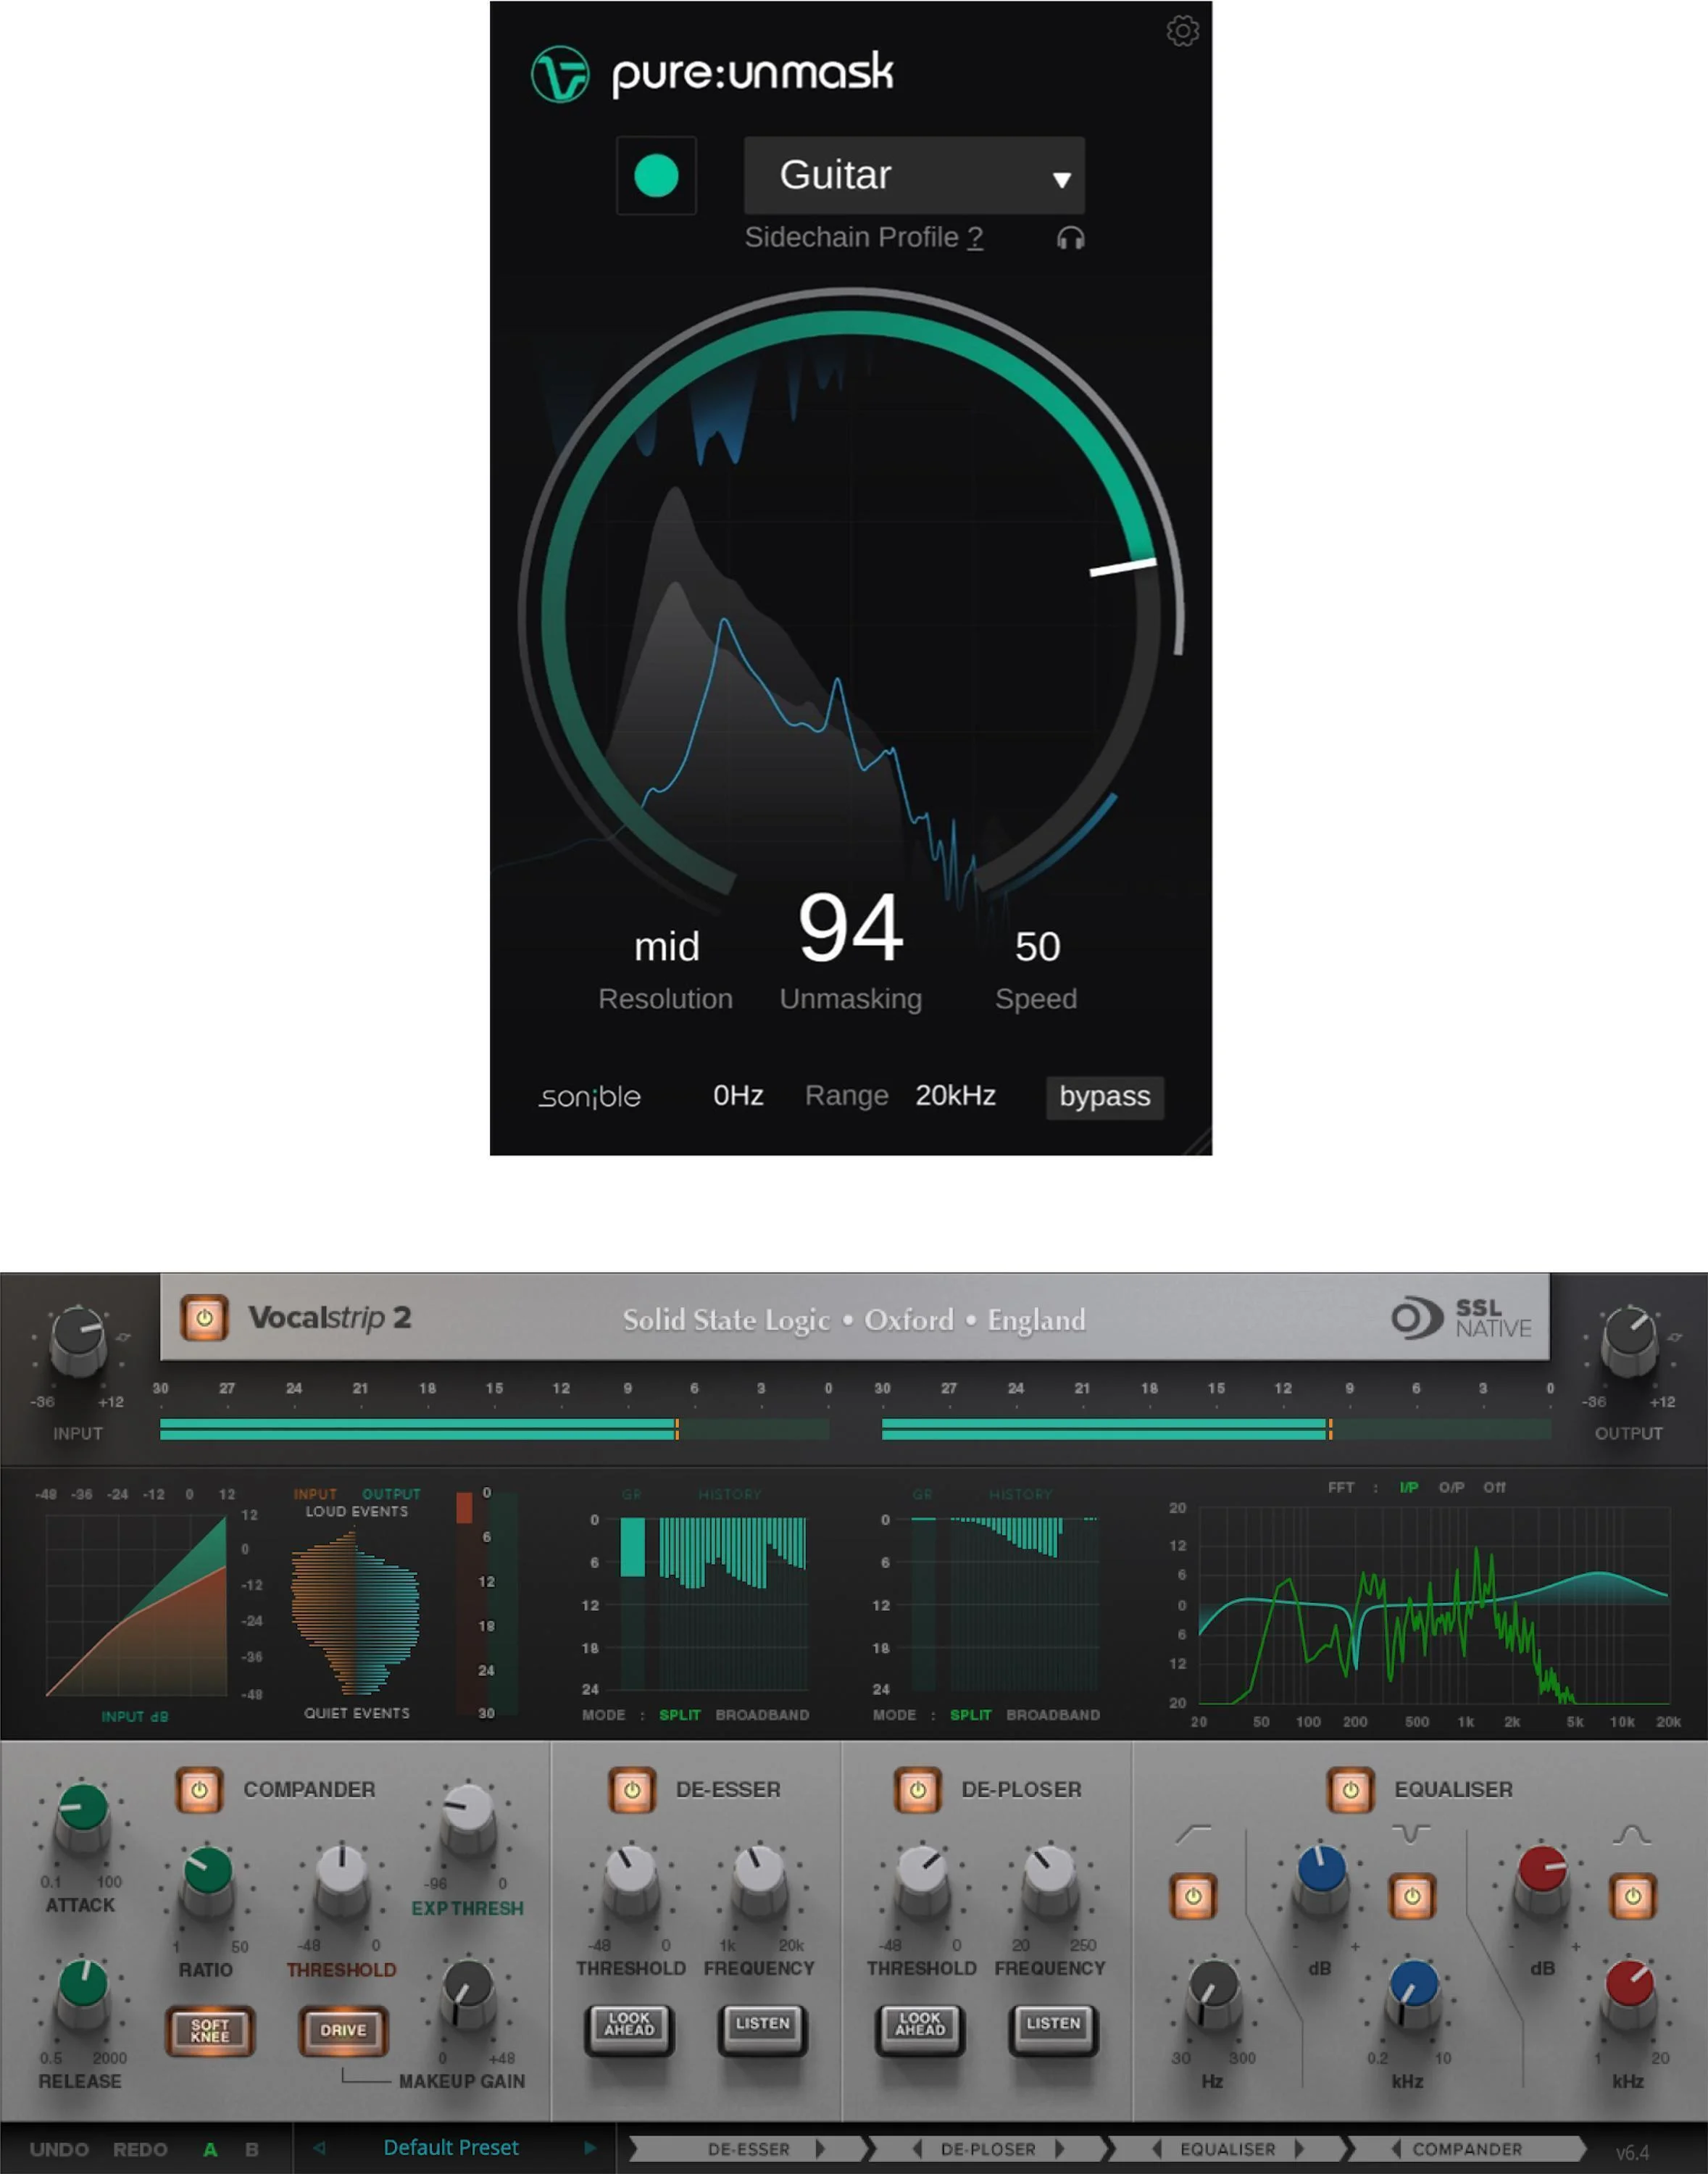Image resolution: width=1708 pixels, height=2174 pixels.
Task: Toggle the DE-PLOSER power button
Action: pyautogui.click(x=917, y=1790)
